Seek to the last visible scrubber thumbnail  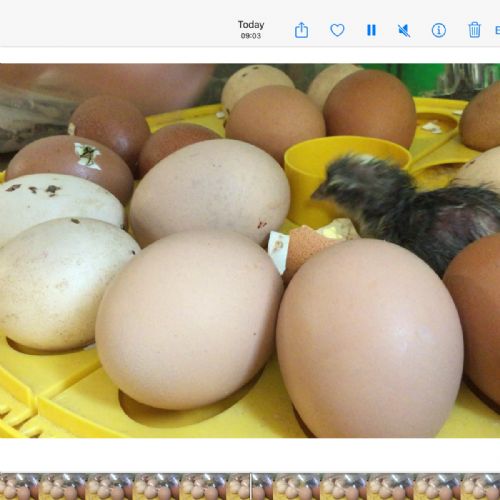[x=480, y=487]
